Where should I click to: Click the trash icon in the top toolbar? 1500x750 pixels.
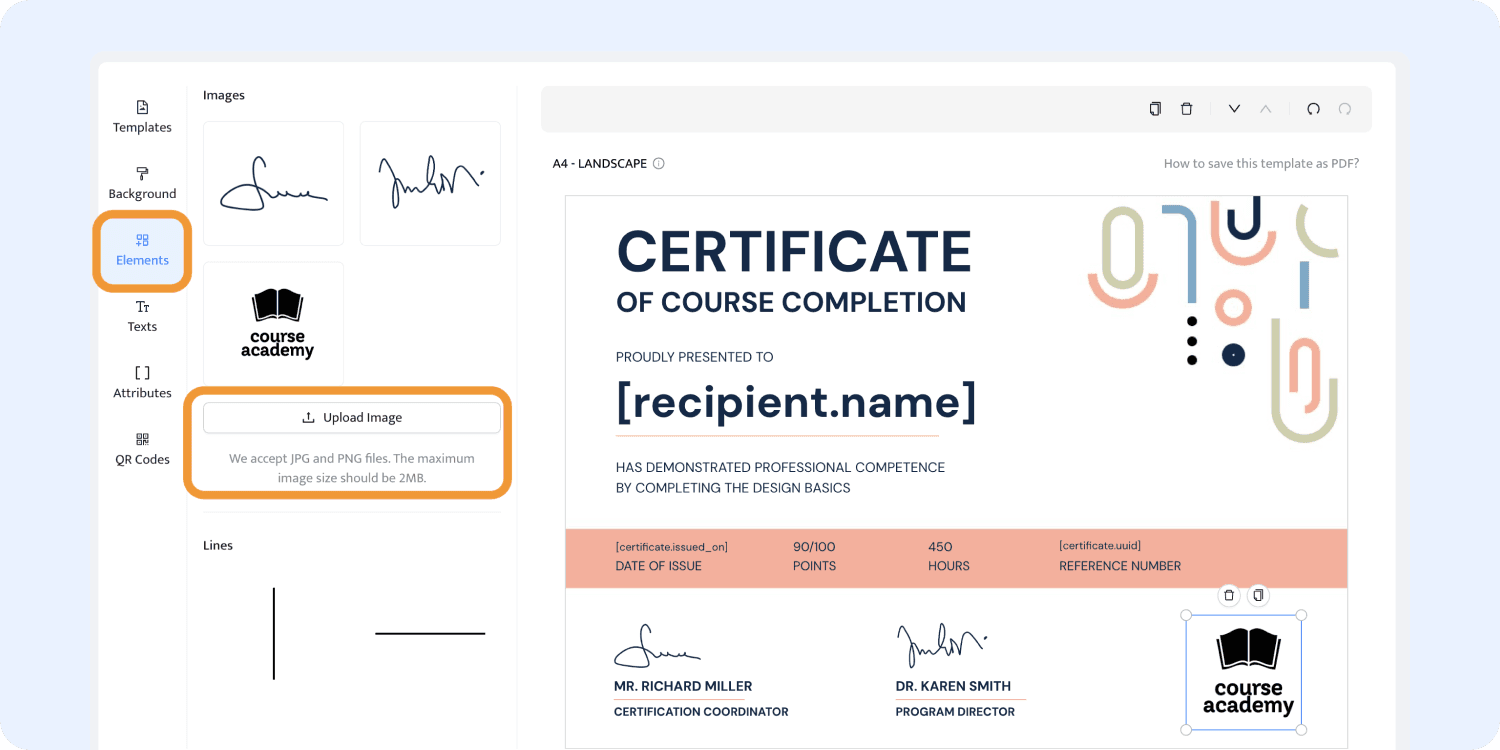coord(1186,109)
